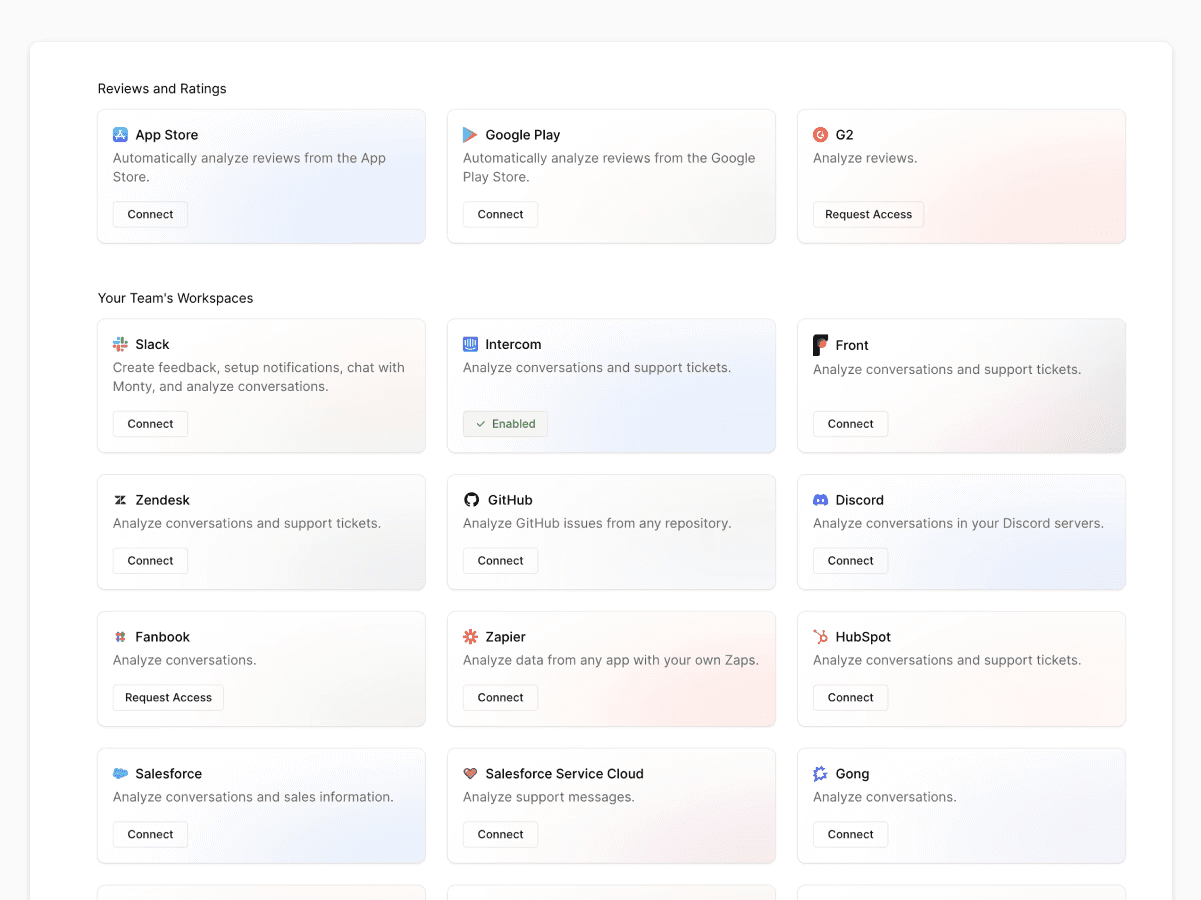Click the Intercom logo icon

pyautogui.click(x=470, y=344)
